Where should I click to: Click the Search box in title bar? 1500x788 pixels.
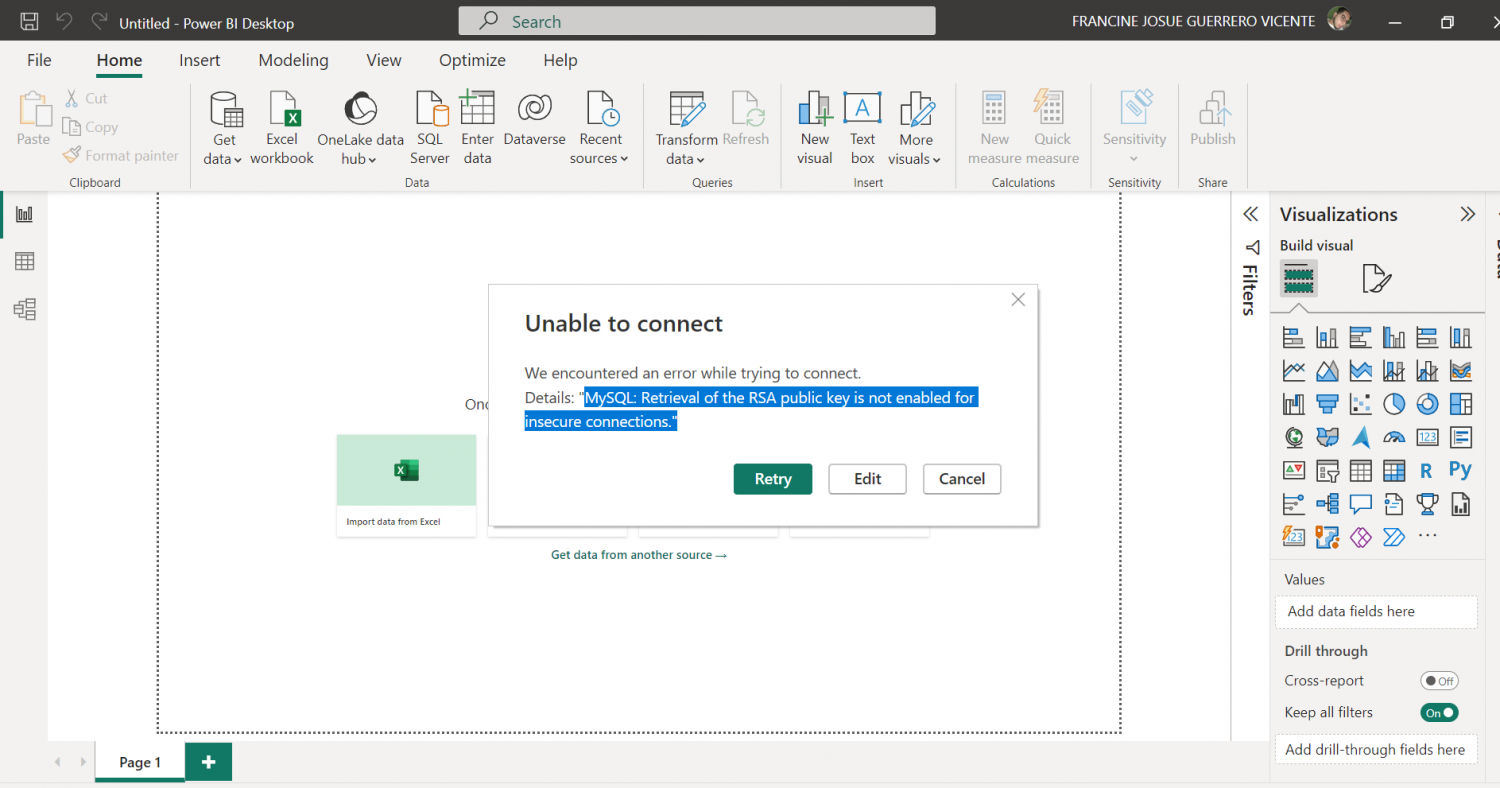(697, 21)
